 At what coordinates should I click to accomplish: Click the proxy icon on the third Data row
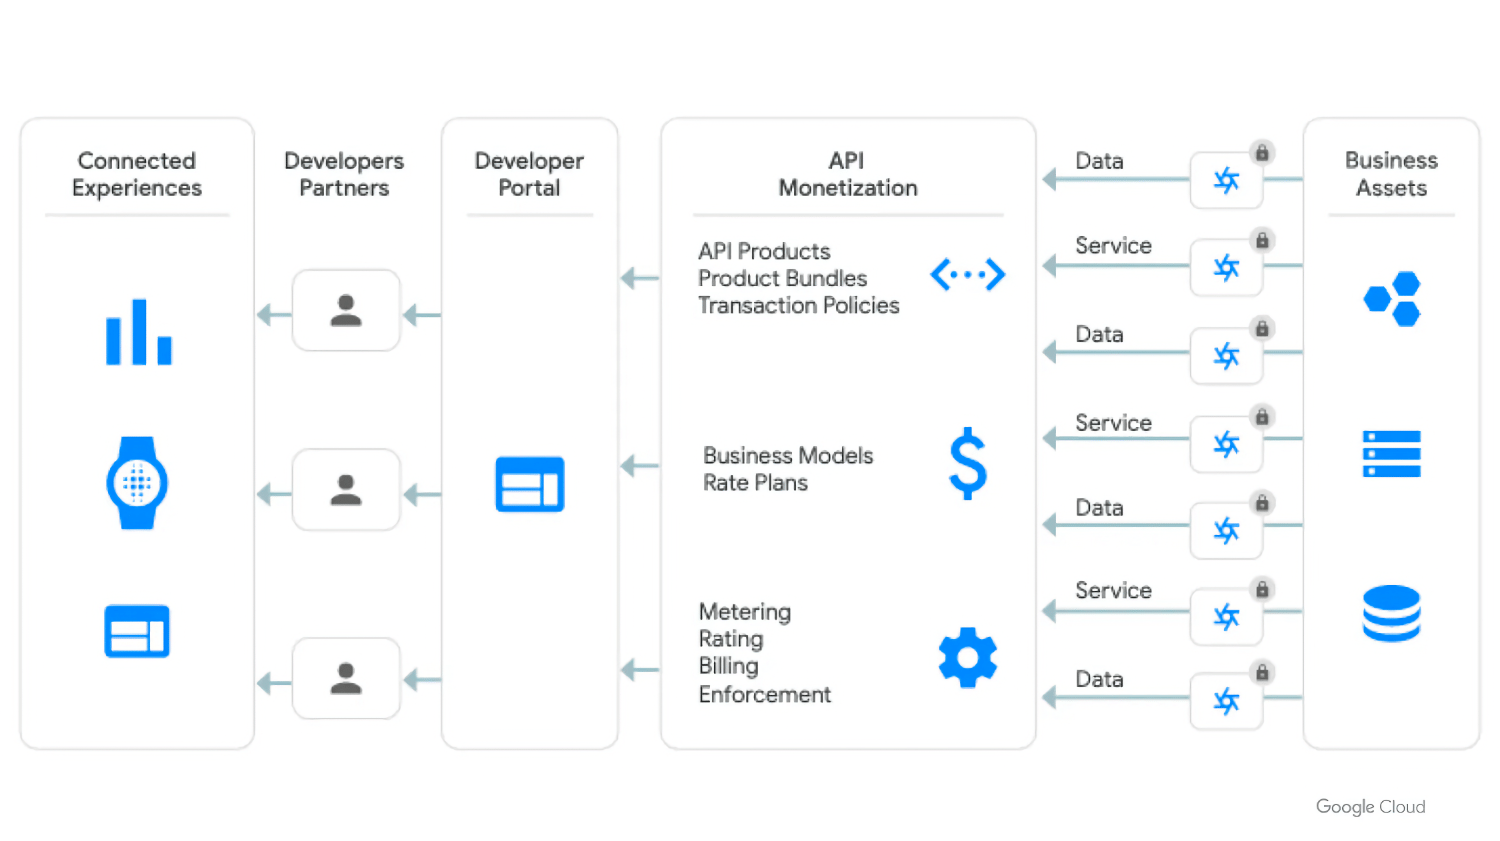(x=1226, y=530)
